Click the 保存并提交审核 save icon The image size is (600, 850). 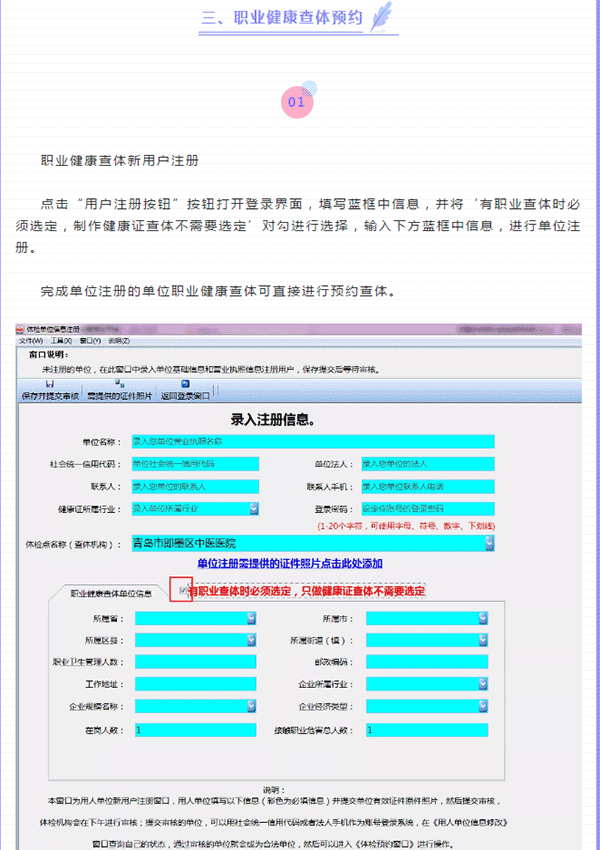50,384
